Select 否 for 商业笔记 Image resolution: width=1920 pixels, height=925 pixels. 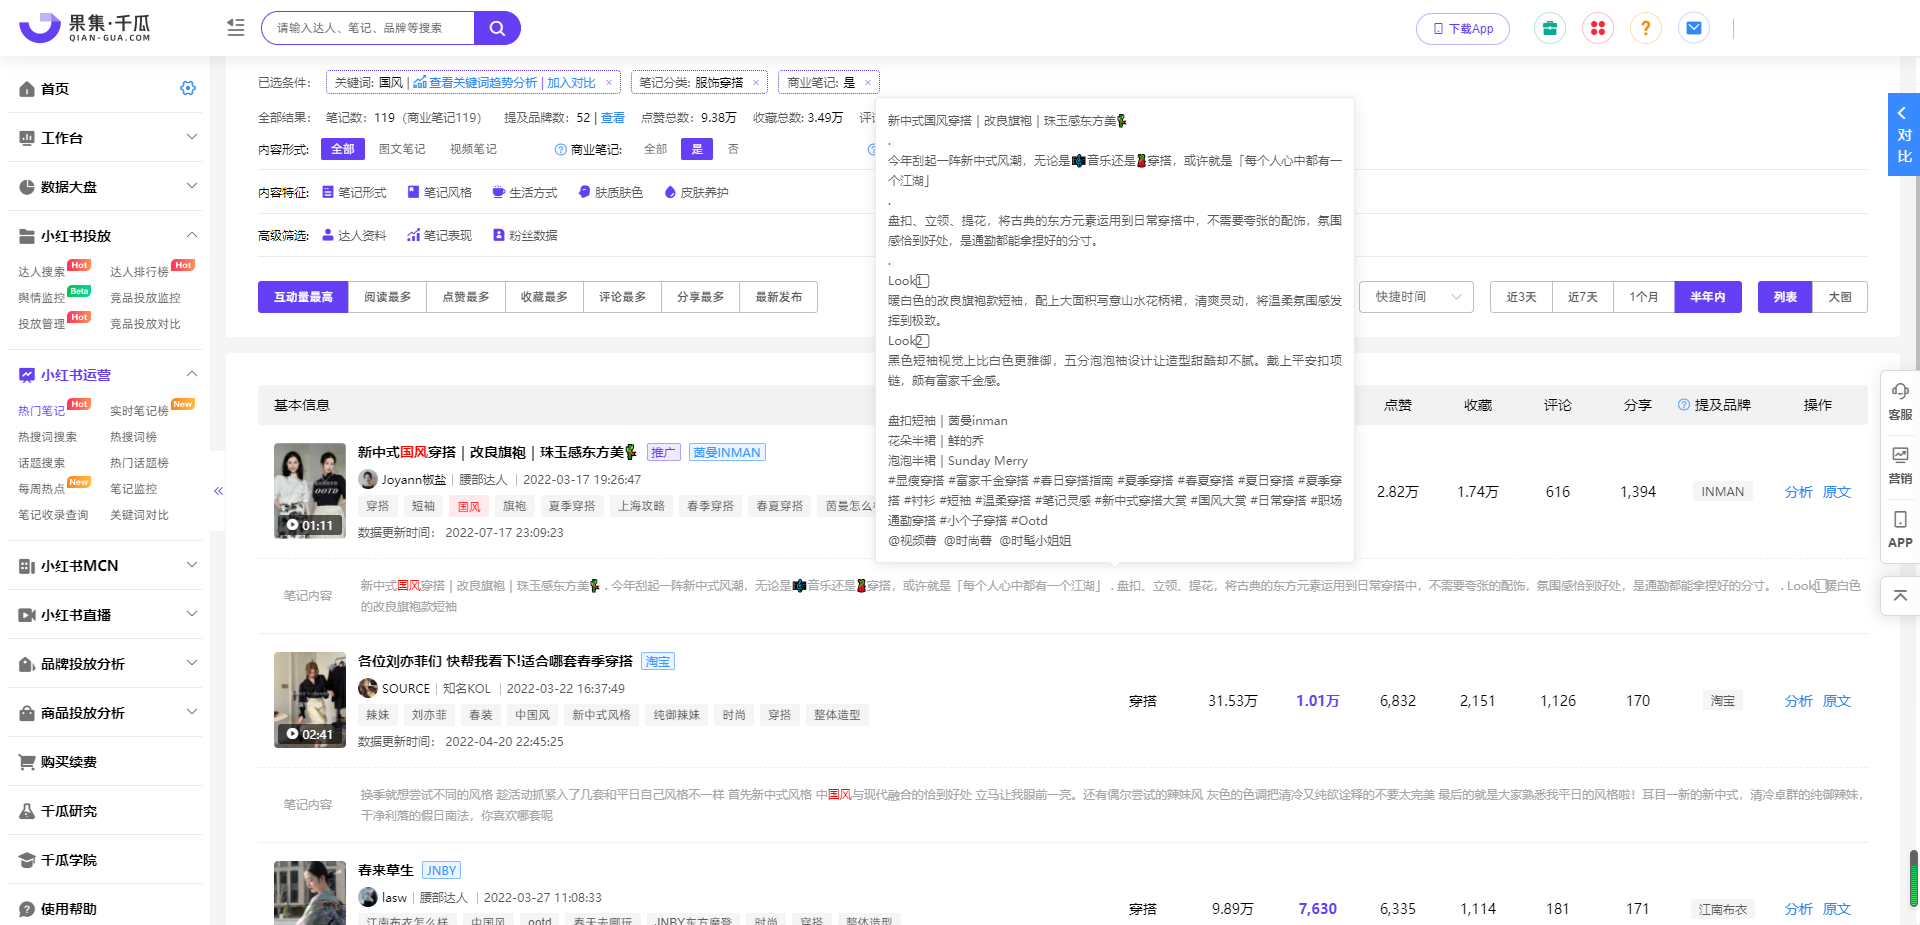[x=733, y=149]
